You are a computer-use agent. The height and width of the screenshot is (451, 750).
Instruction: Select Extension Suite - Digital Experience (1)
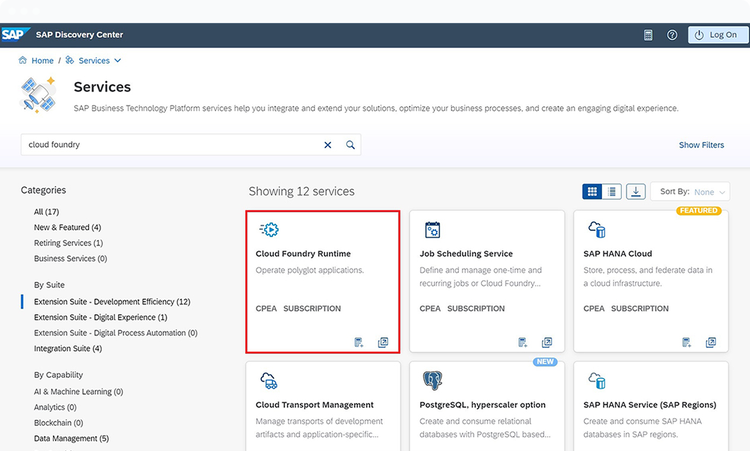click(100, 318)
